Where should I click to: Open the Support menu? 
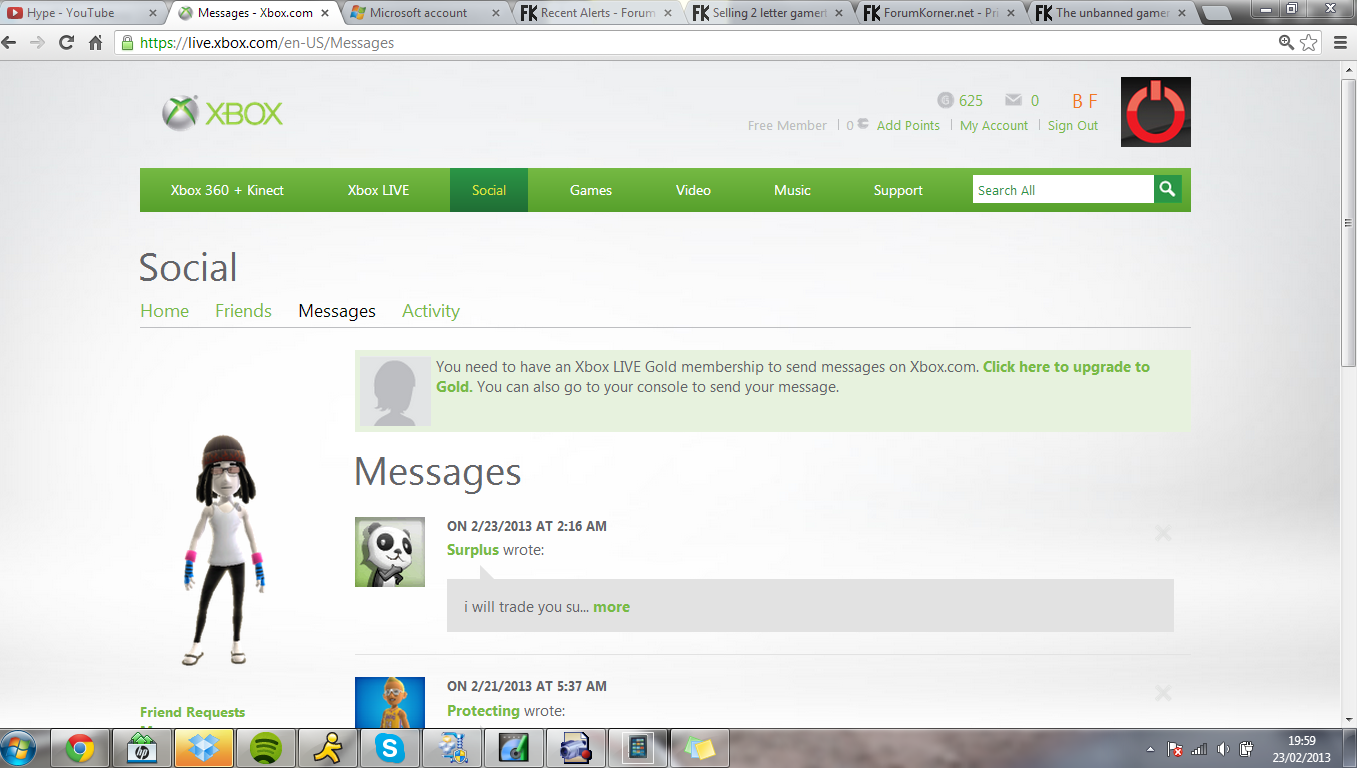coord(898,190)
